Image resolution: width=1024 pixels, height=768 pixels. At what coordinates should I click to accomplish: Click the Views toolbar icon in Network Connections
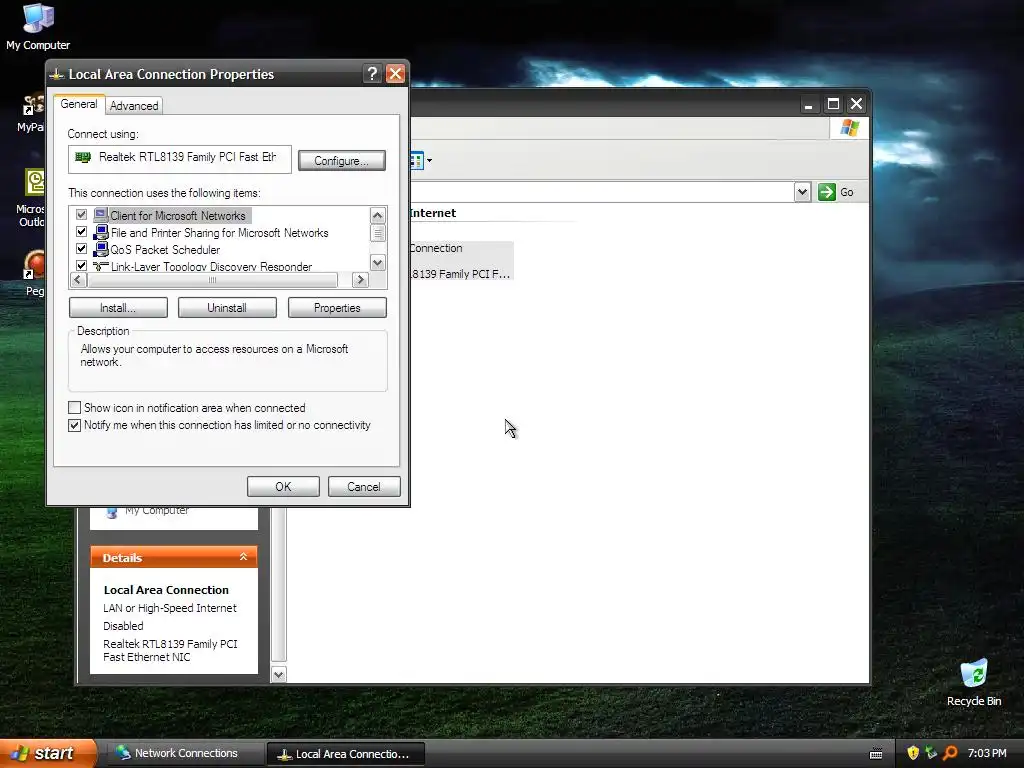(417, 160)
